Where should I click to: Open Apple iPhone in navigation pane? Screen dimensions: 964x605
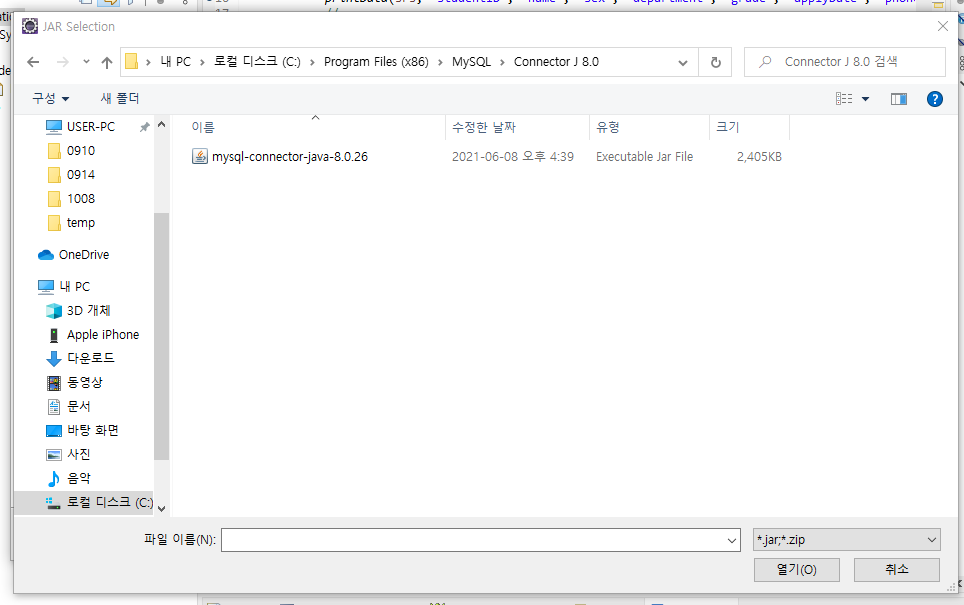pos(103,334)
